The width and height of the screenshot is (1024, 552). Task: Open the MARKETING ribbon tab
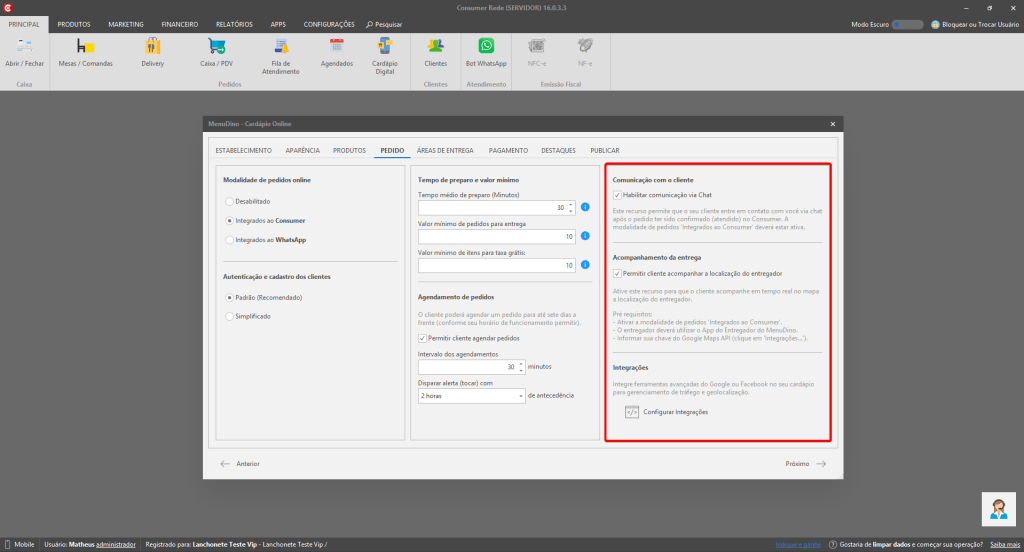tap(126, 24)
